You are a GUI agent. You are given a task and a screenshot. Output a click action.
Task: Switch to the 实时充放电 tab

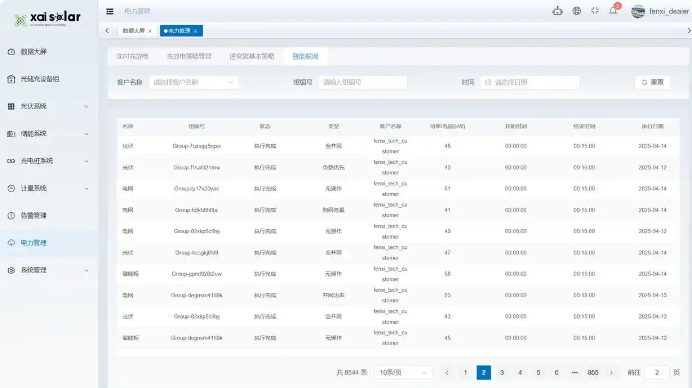132,57
